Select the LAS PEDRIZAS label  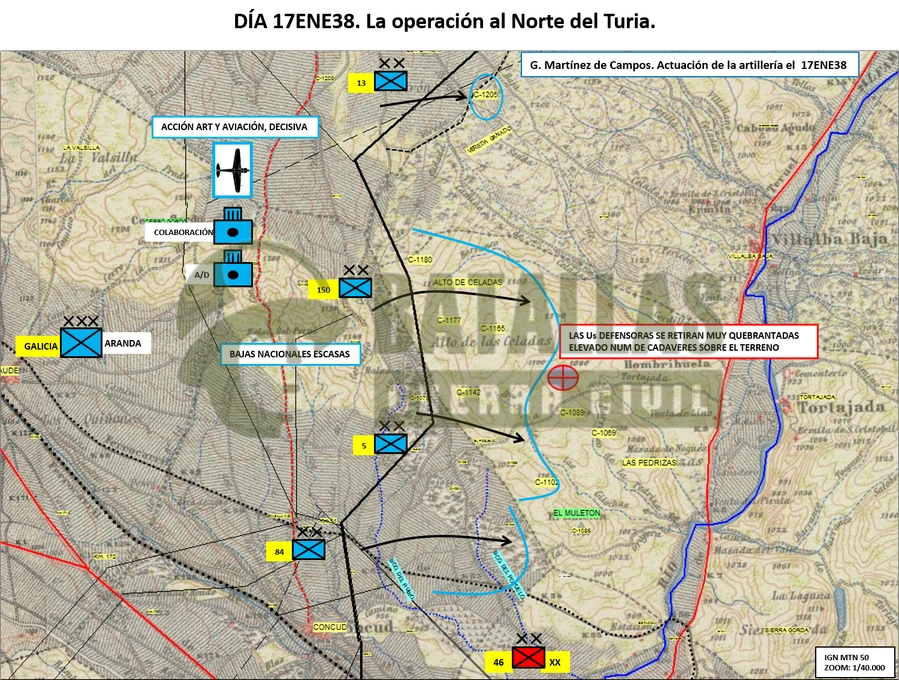[649, 462]
